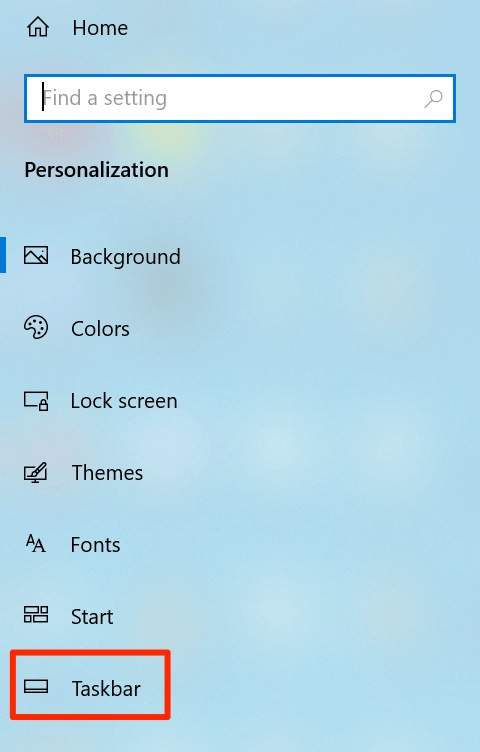The height and width of the screenshot is (752, 480).
Task: Open the Themes settings page
Action: [107, 473]
